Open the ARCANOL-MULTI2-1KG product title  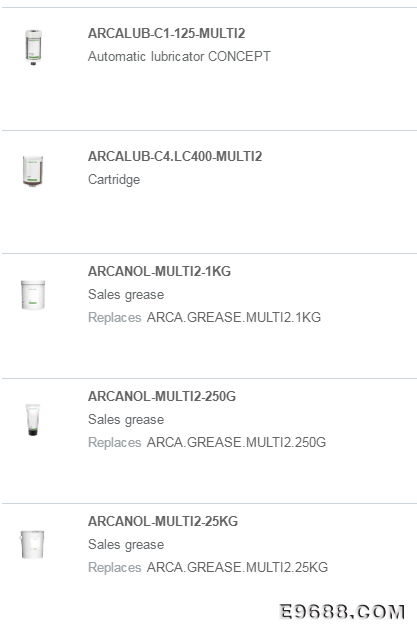pyautogui.click(x=159, y=271)
